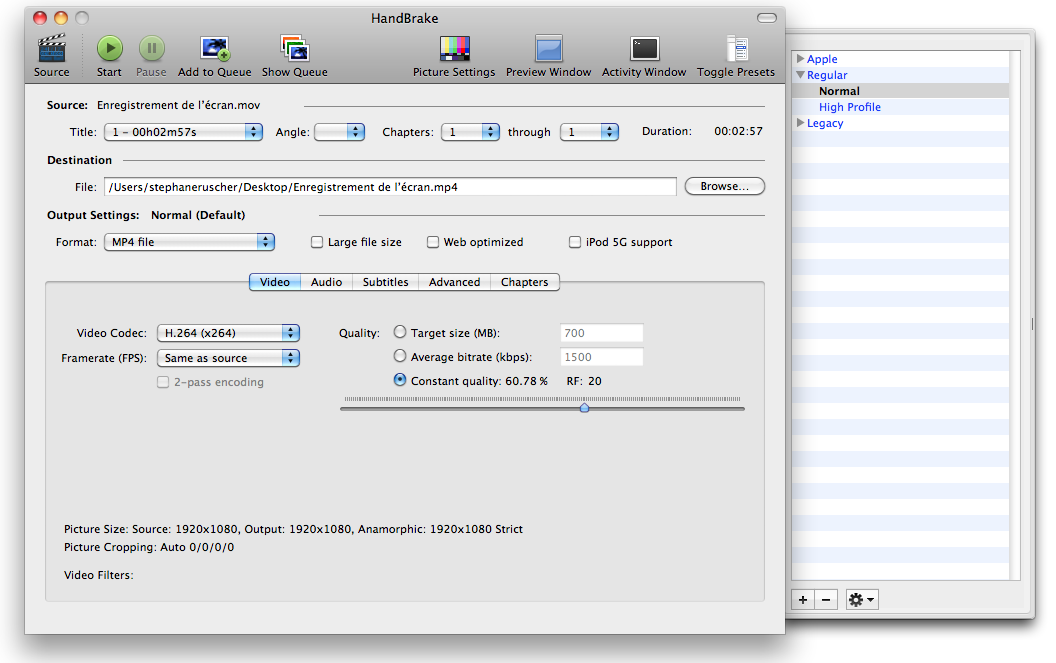Open the Format dropdown
Viewport: 1056px width, 663px height.
[189, 242]
